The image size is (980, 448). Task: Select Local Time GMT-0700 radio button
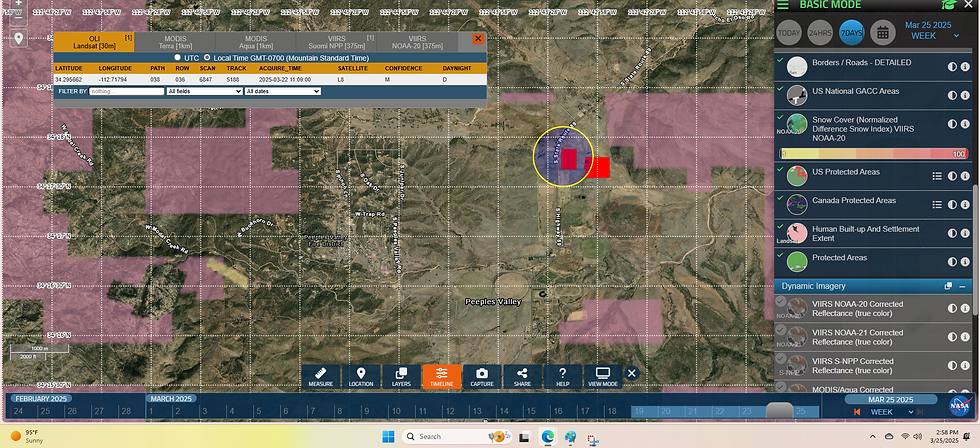(207, 57)
